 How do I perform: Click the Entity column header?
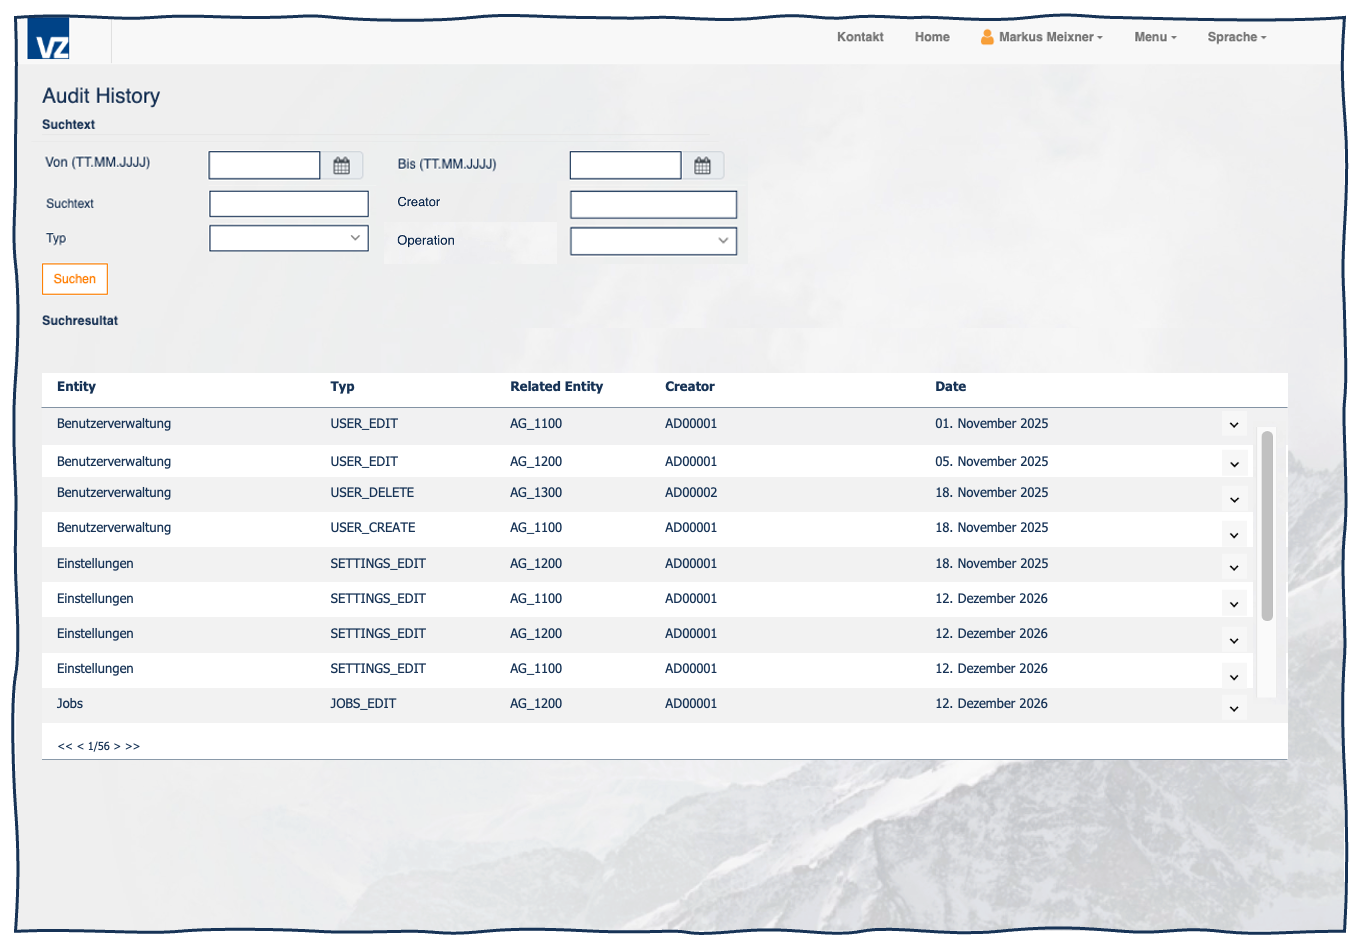76,387
